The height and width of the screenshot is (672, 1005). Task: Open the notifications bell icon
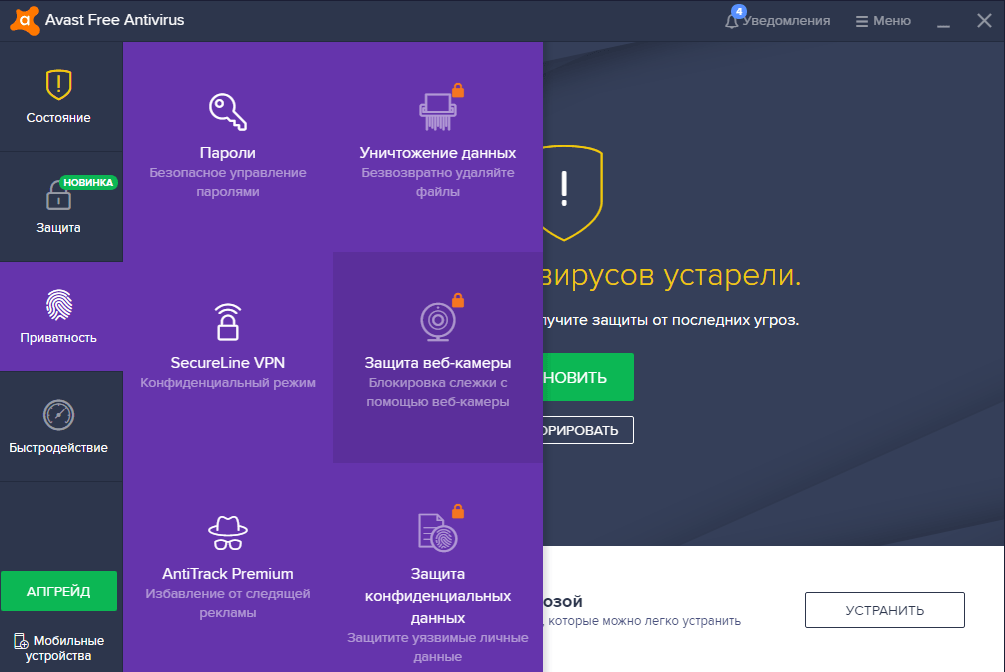click(731, 22)
